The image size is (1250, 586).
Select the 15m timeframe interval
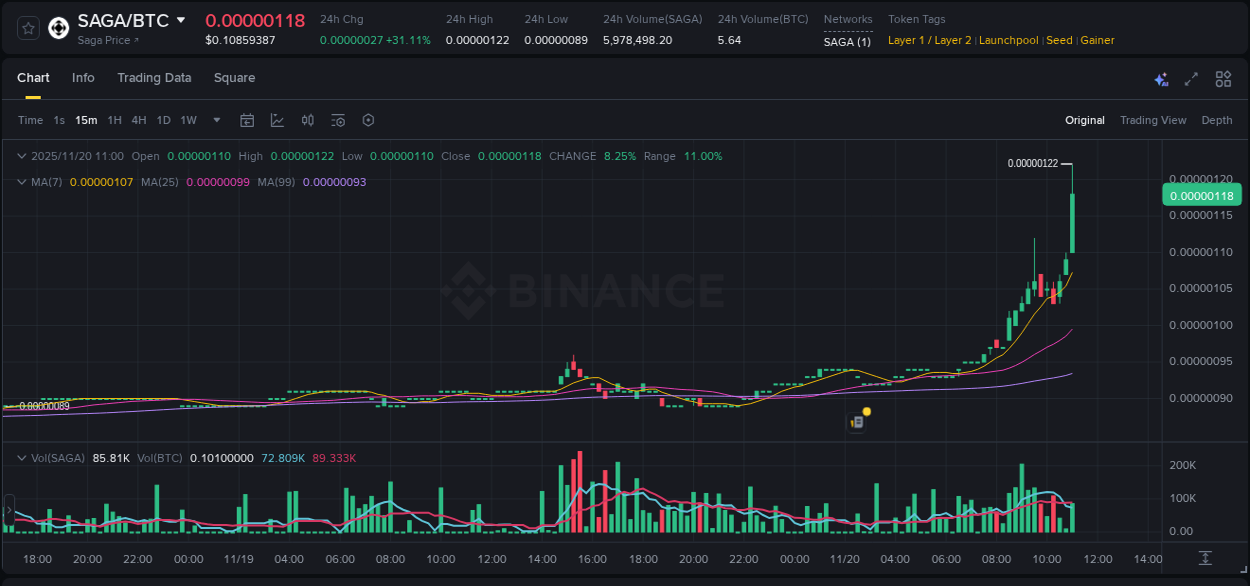tap(86, 120)
